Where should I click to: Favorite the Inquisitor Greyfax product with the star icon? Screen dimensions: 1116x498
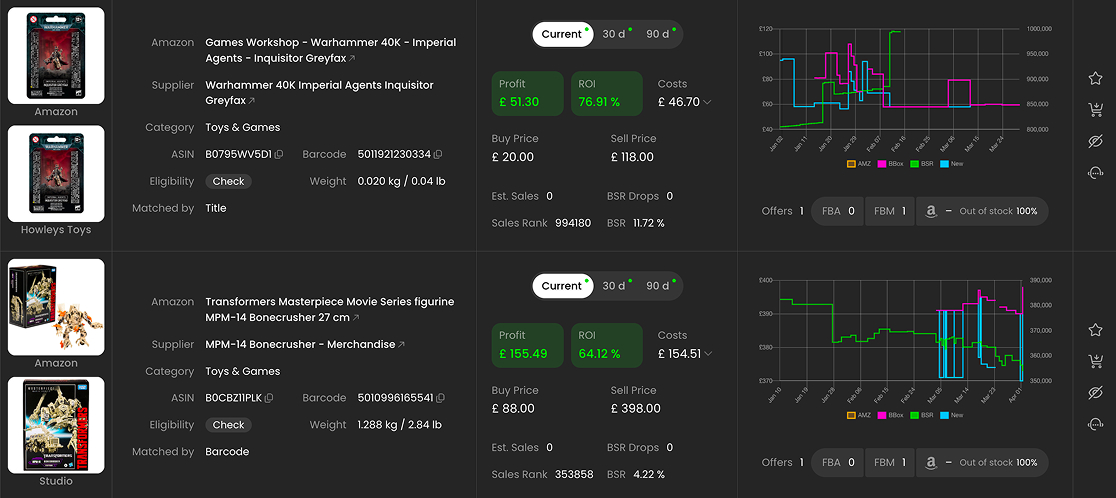[1095, 78]
